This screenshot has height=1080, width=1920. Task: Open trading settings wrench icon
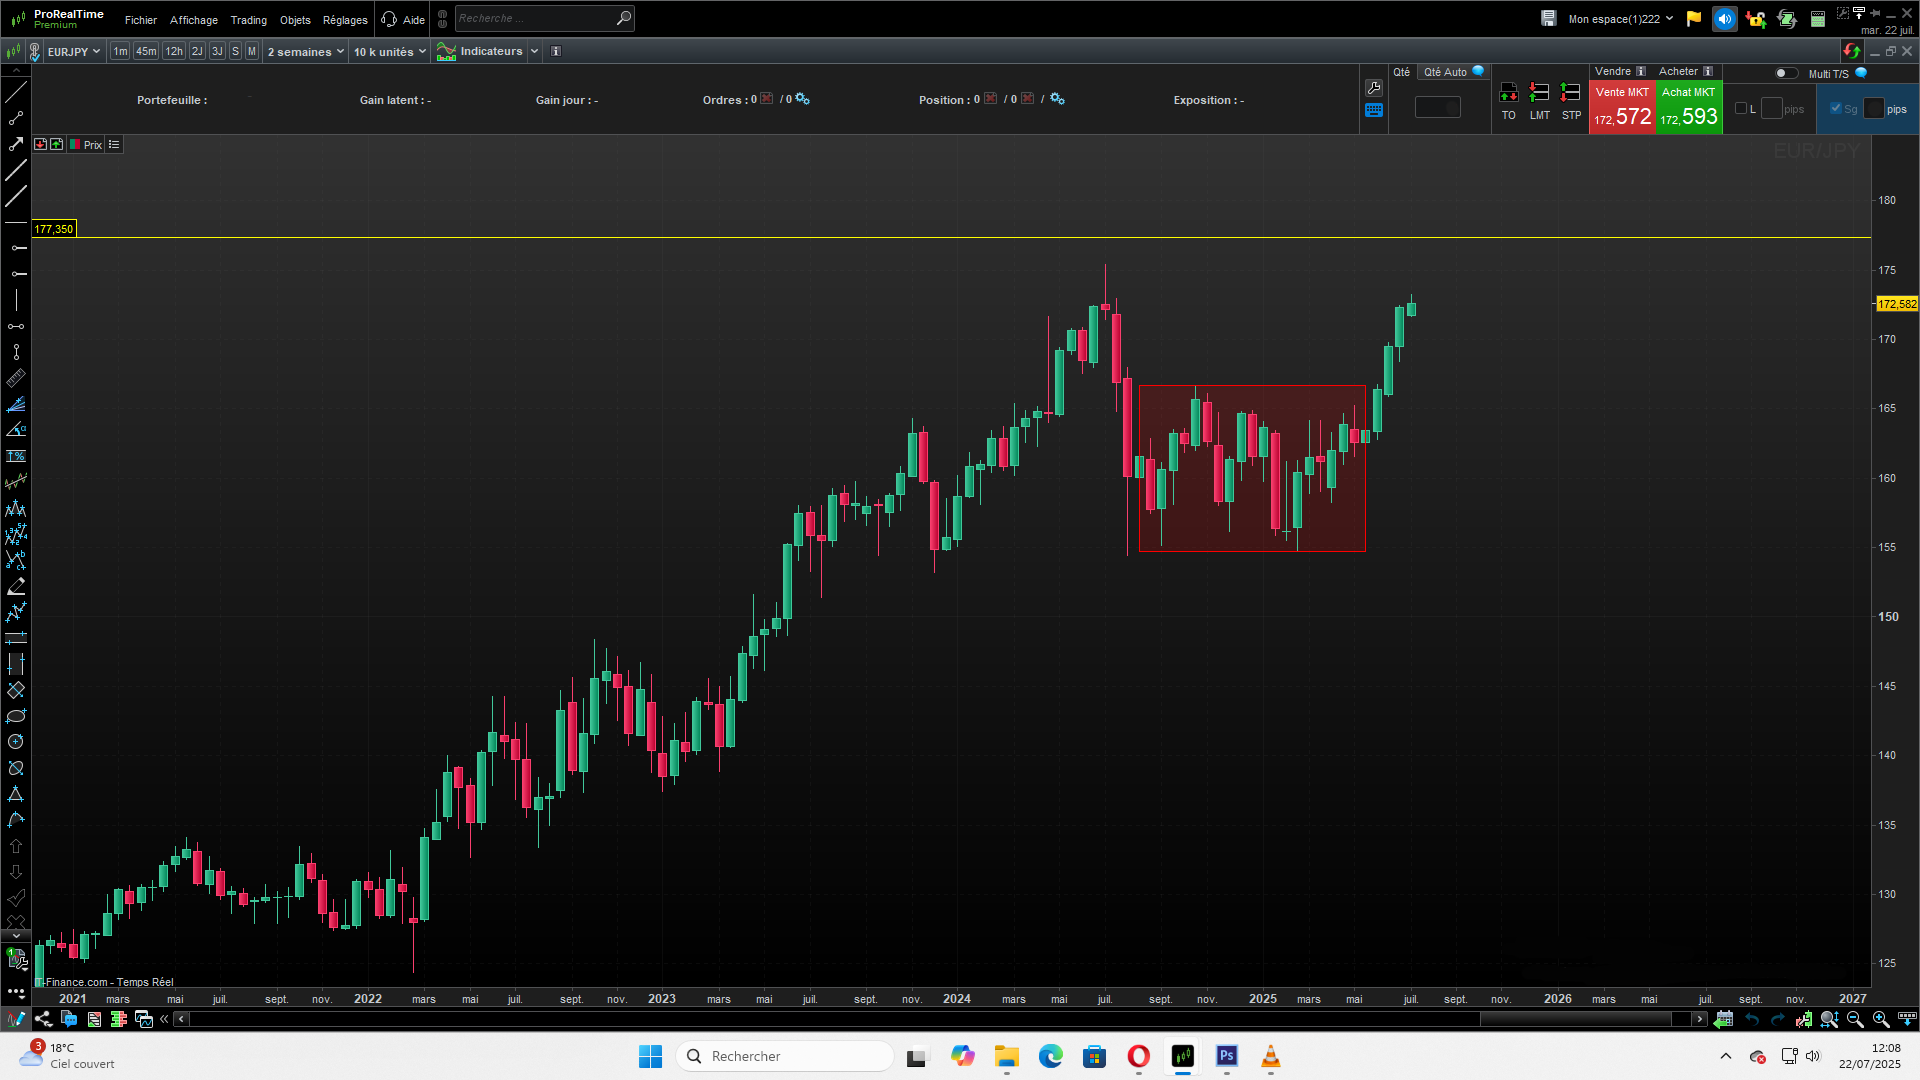pyautogui.click(x=1374, y=88)
